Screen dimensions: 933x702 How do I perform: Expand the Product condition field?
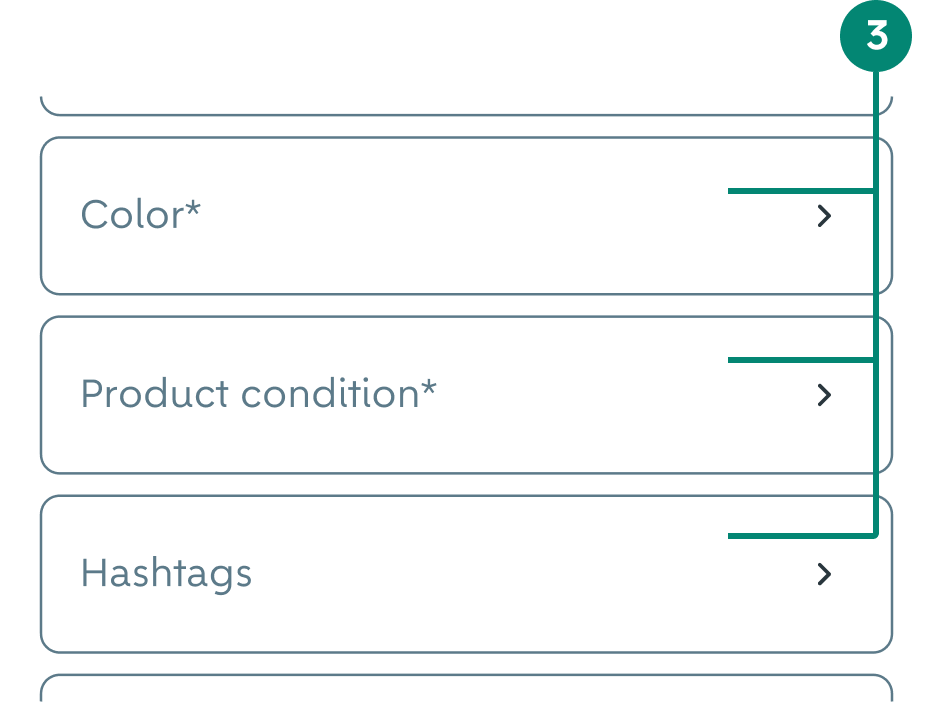pyautogui.click(x=466, y=395)
